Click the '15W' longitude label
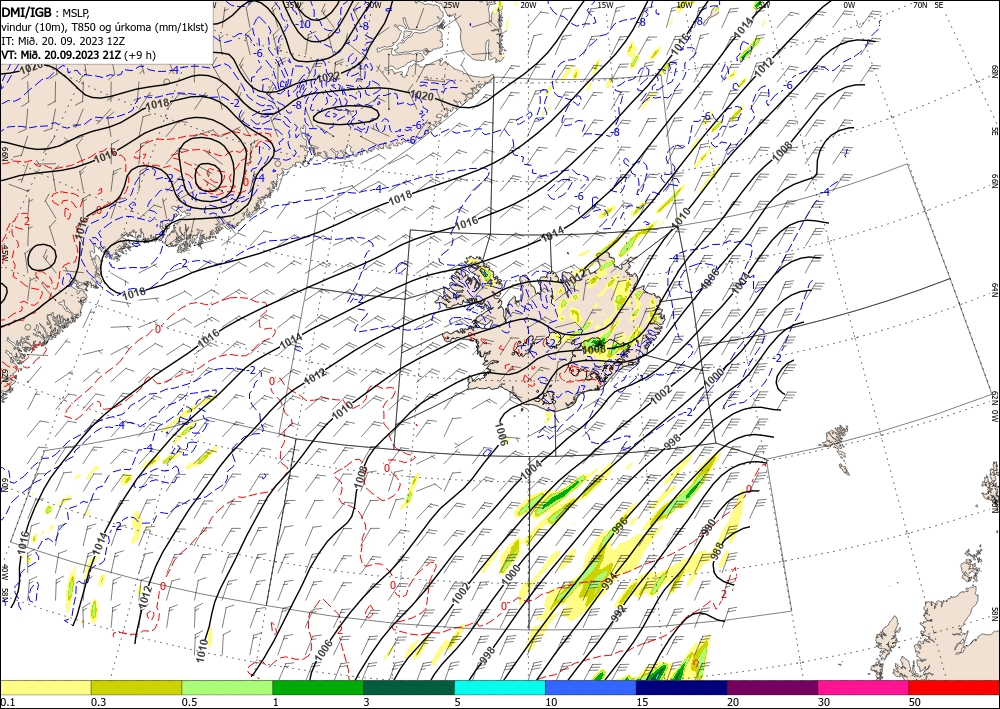The height and width of the screenshot is (709, 1000). point(606,5)
